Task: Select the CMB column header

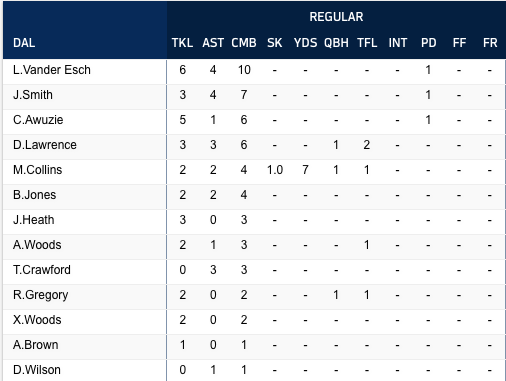Action: (x=244, y=43)
